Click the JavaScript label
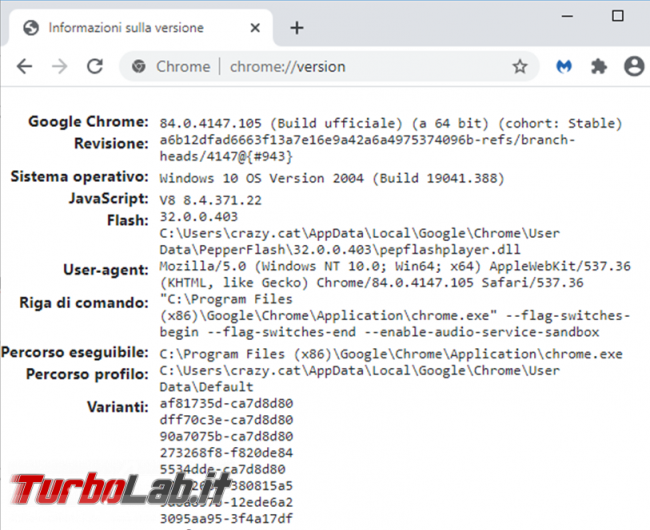This screenshot has width=650, height=530. pos(109,198)
